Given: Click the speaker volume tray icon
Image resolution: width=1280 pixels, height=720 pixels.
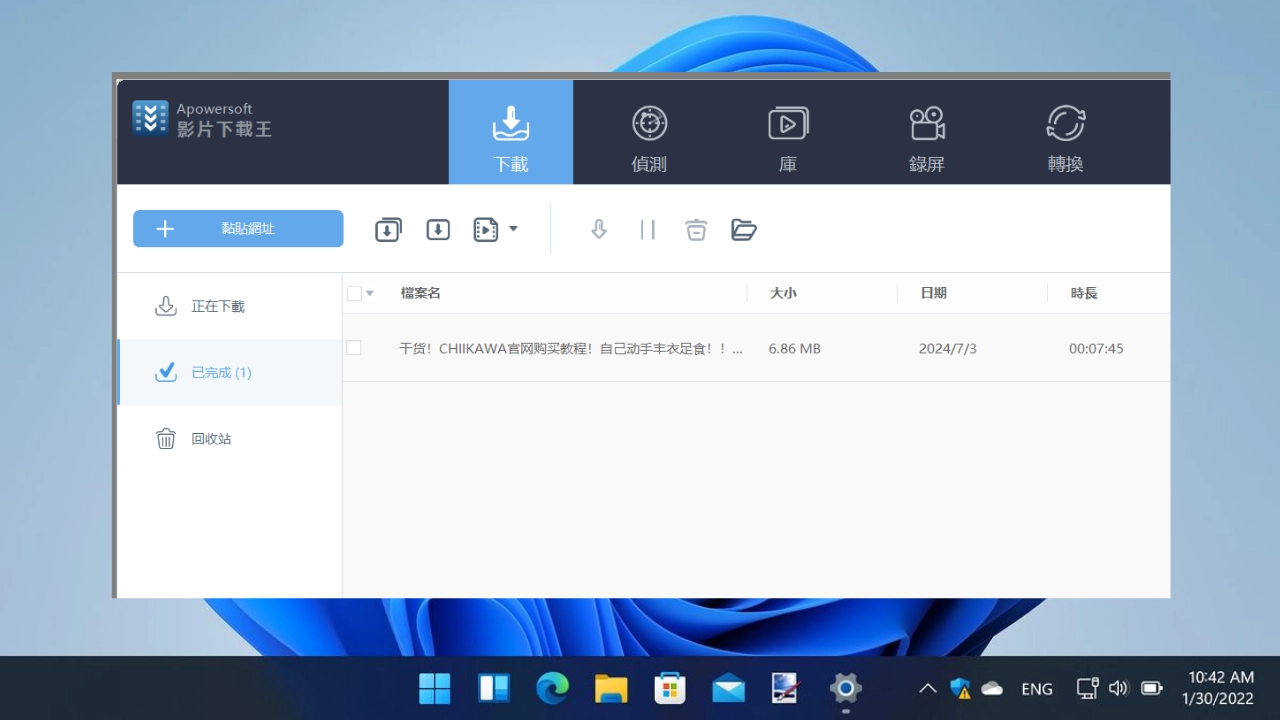Looking at the screenshot, I should (1119, 688).
